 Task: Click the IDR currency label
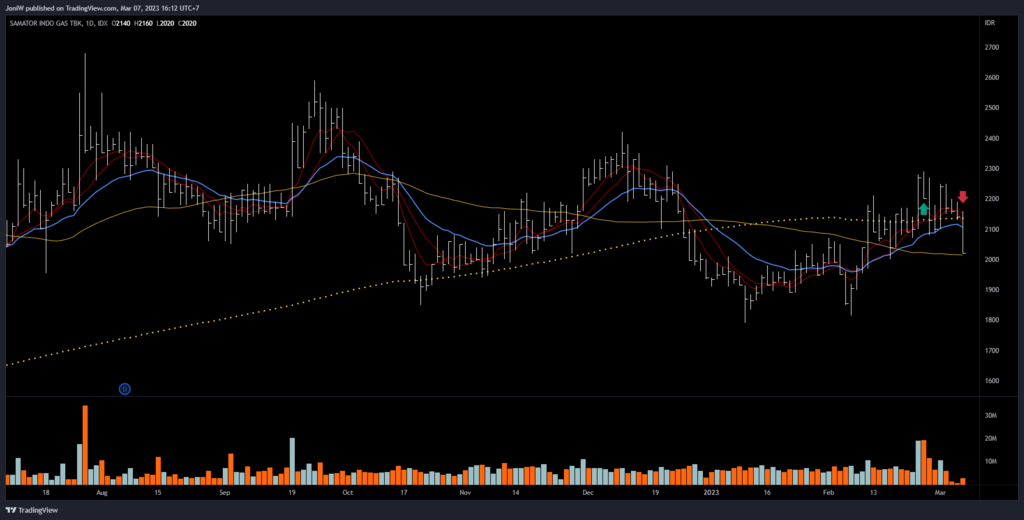pyautogui.click(x=989, y=21)
